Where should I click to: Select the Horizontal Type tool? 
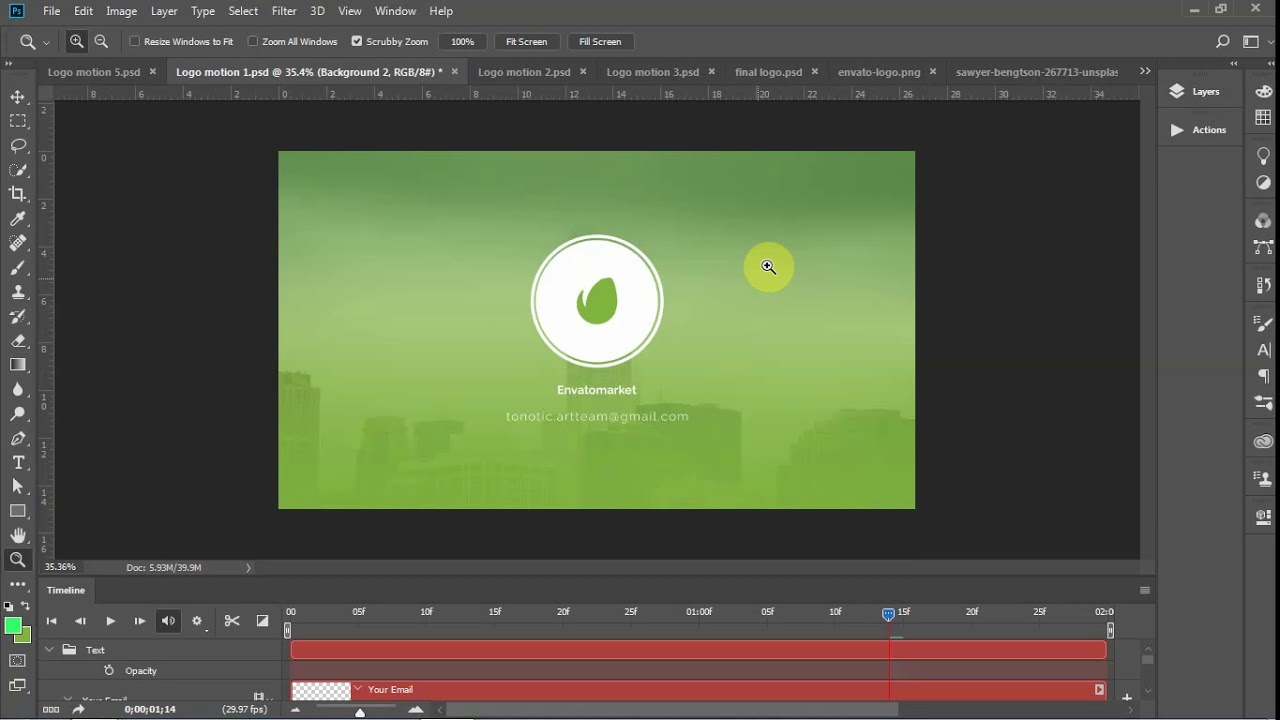[18, 462]
